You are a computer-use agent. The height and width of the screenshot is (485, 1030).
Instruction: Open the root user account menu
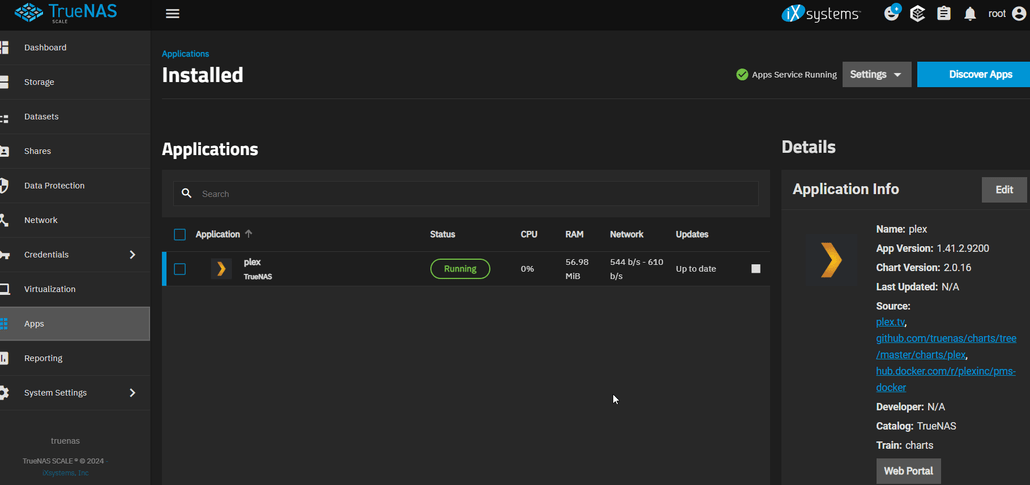click(1006, 14)
